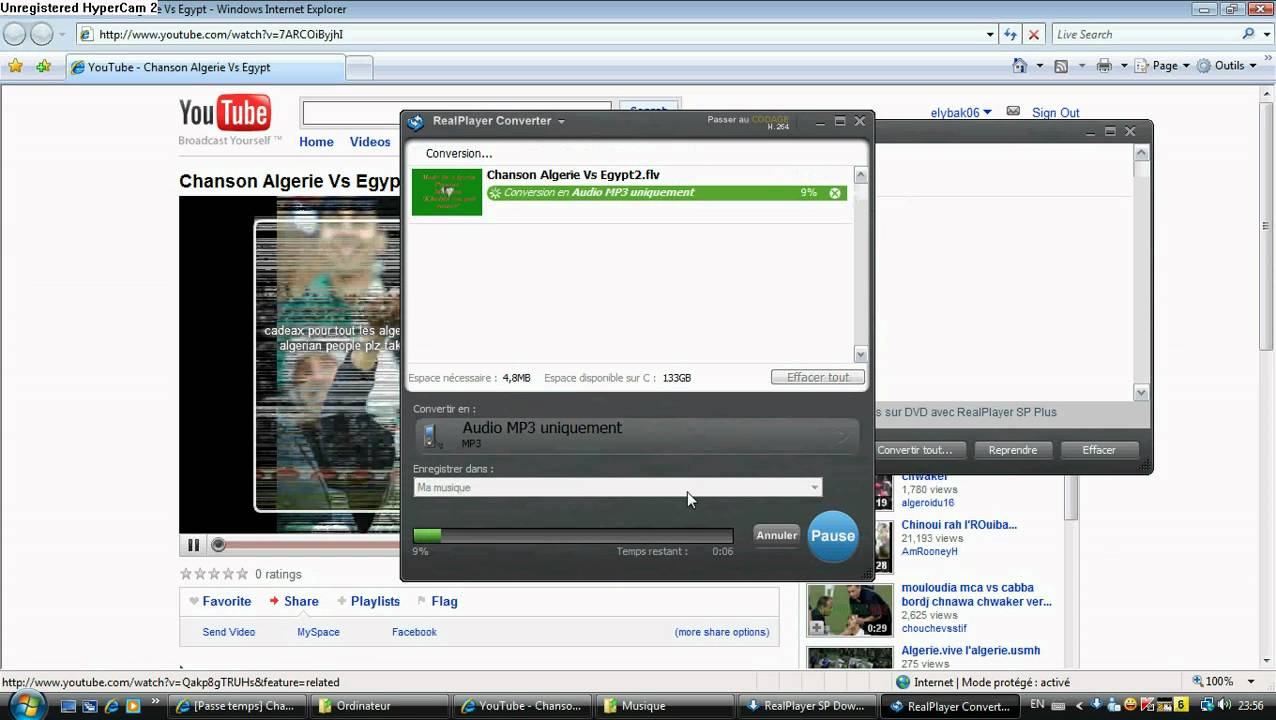Click the Send Video link
Image resolution: width=1276 pixels, height=720 pixels.
tap(229, 632)
